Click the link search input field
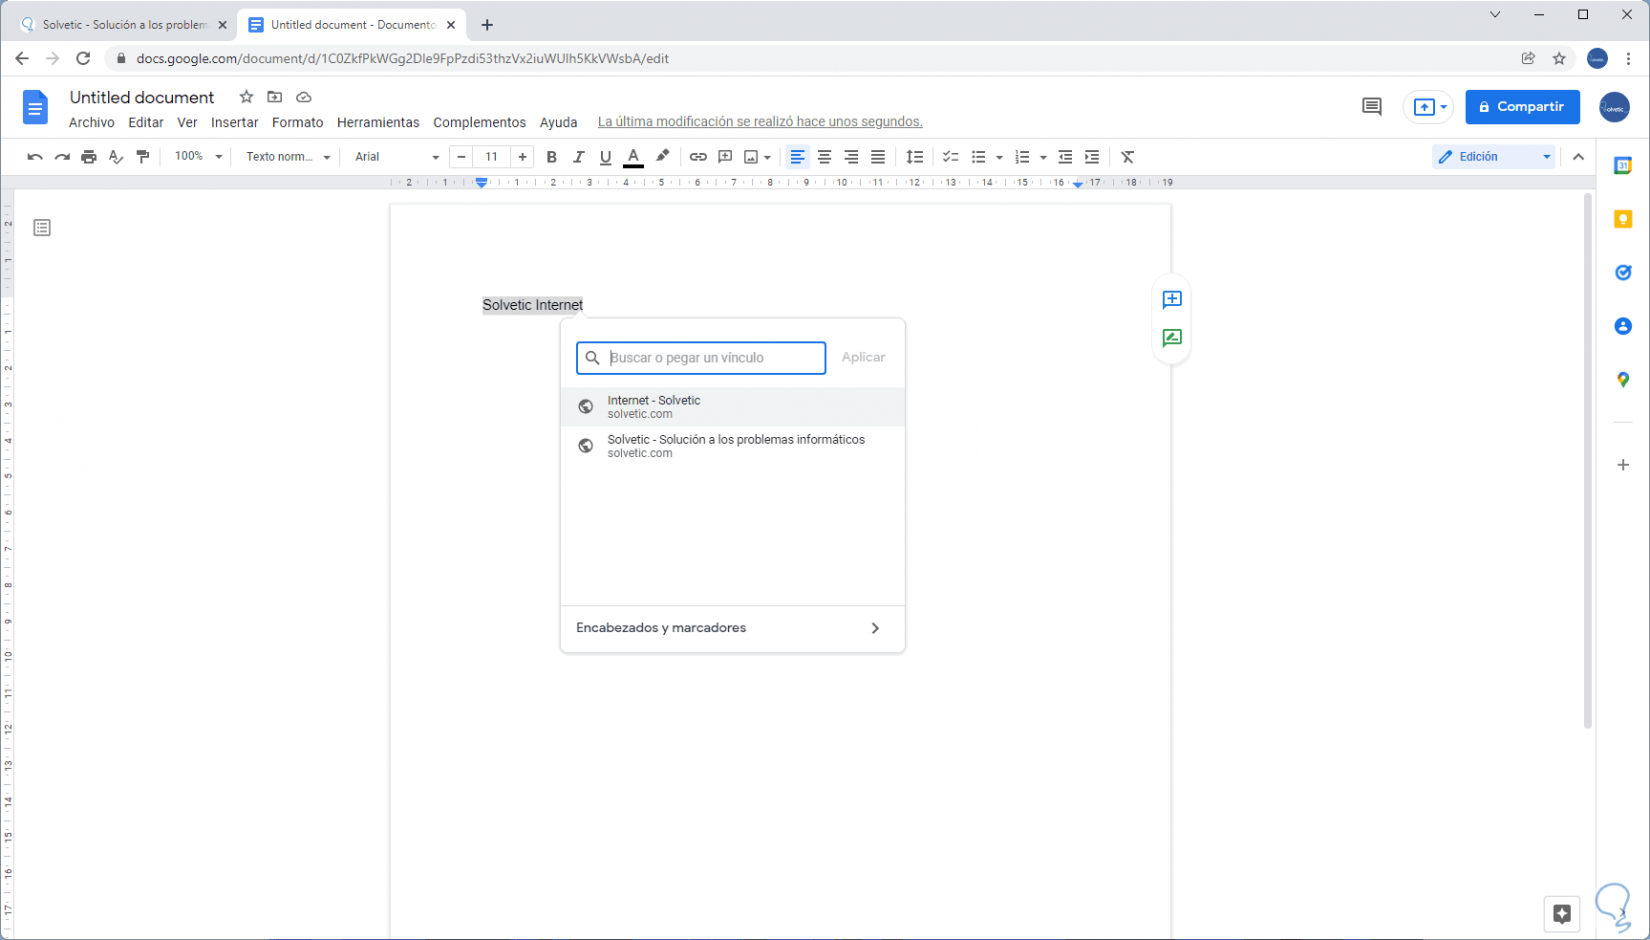Image resolution: width=1650 pixels, height=940 pixels. tap(701, 358)
